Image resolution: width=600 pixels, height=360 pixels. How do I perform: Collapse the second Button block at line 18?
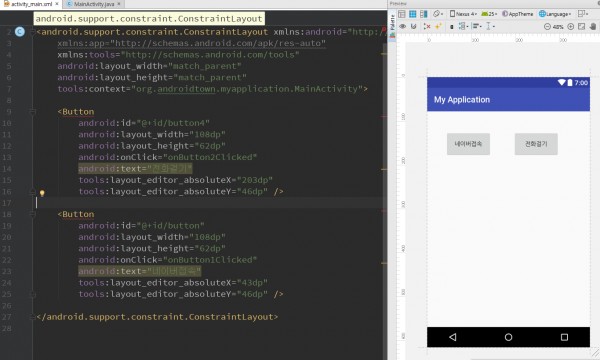click(x=33, y=214)
